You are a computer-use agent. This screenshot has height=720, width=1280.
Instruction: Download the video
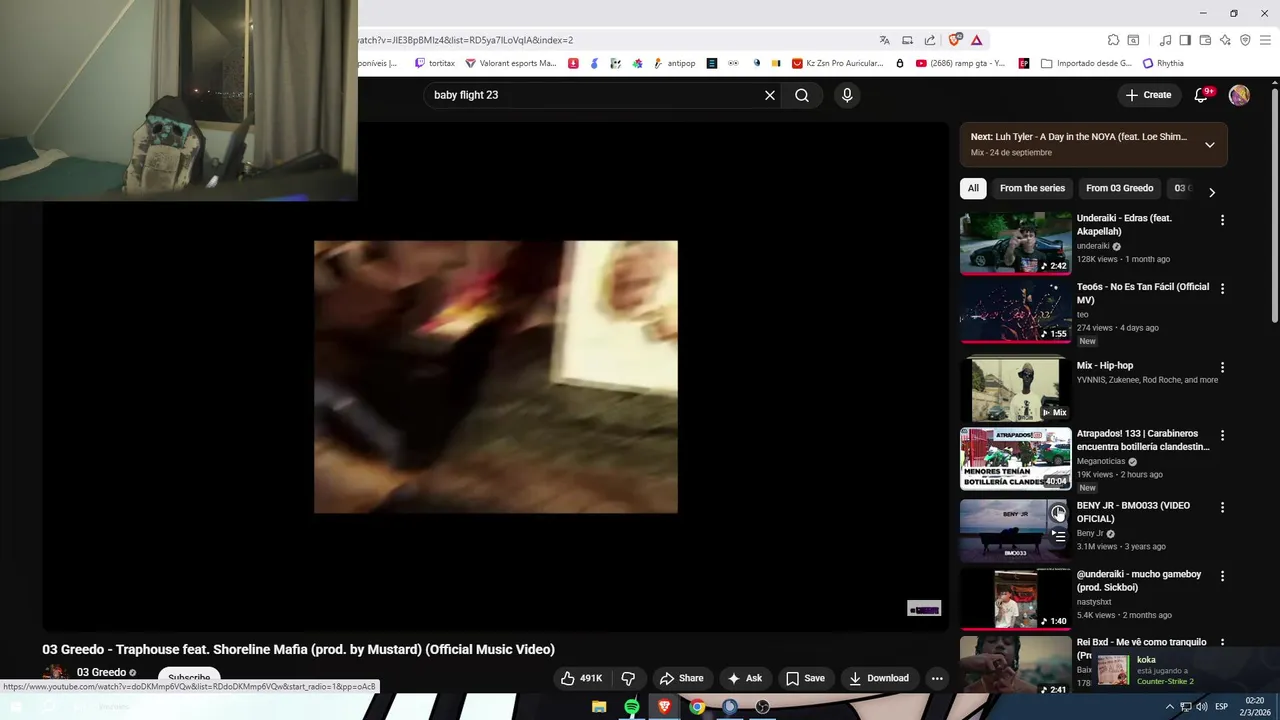pos(878,678)
